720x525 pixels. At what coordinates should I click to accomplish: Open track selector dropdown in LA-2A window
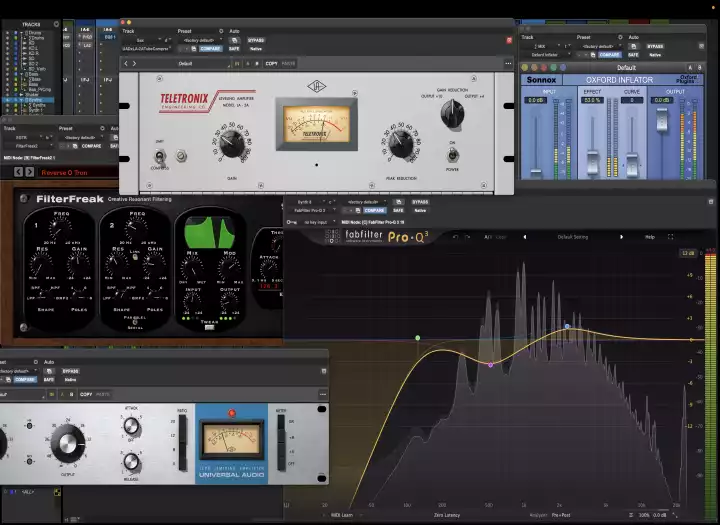coord(141,40)
